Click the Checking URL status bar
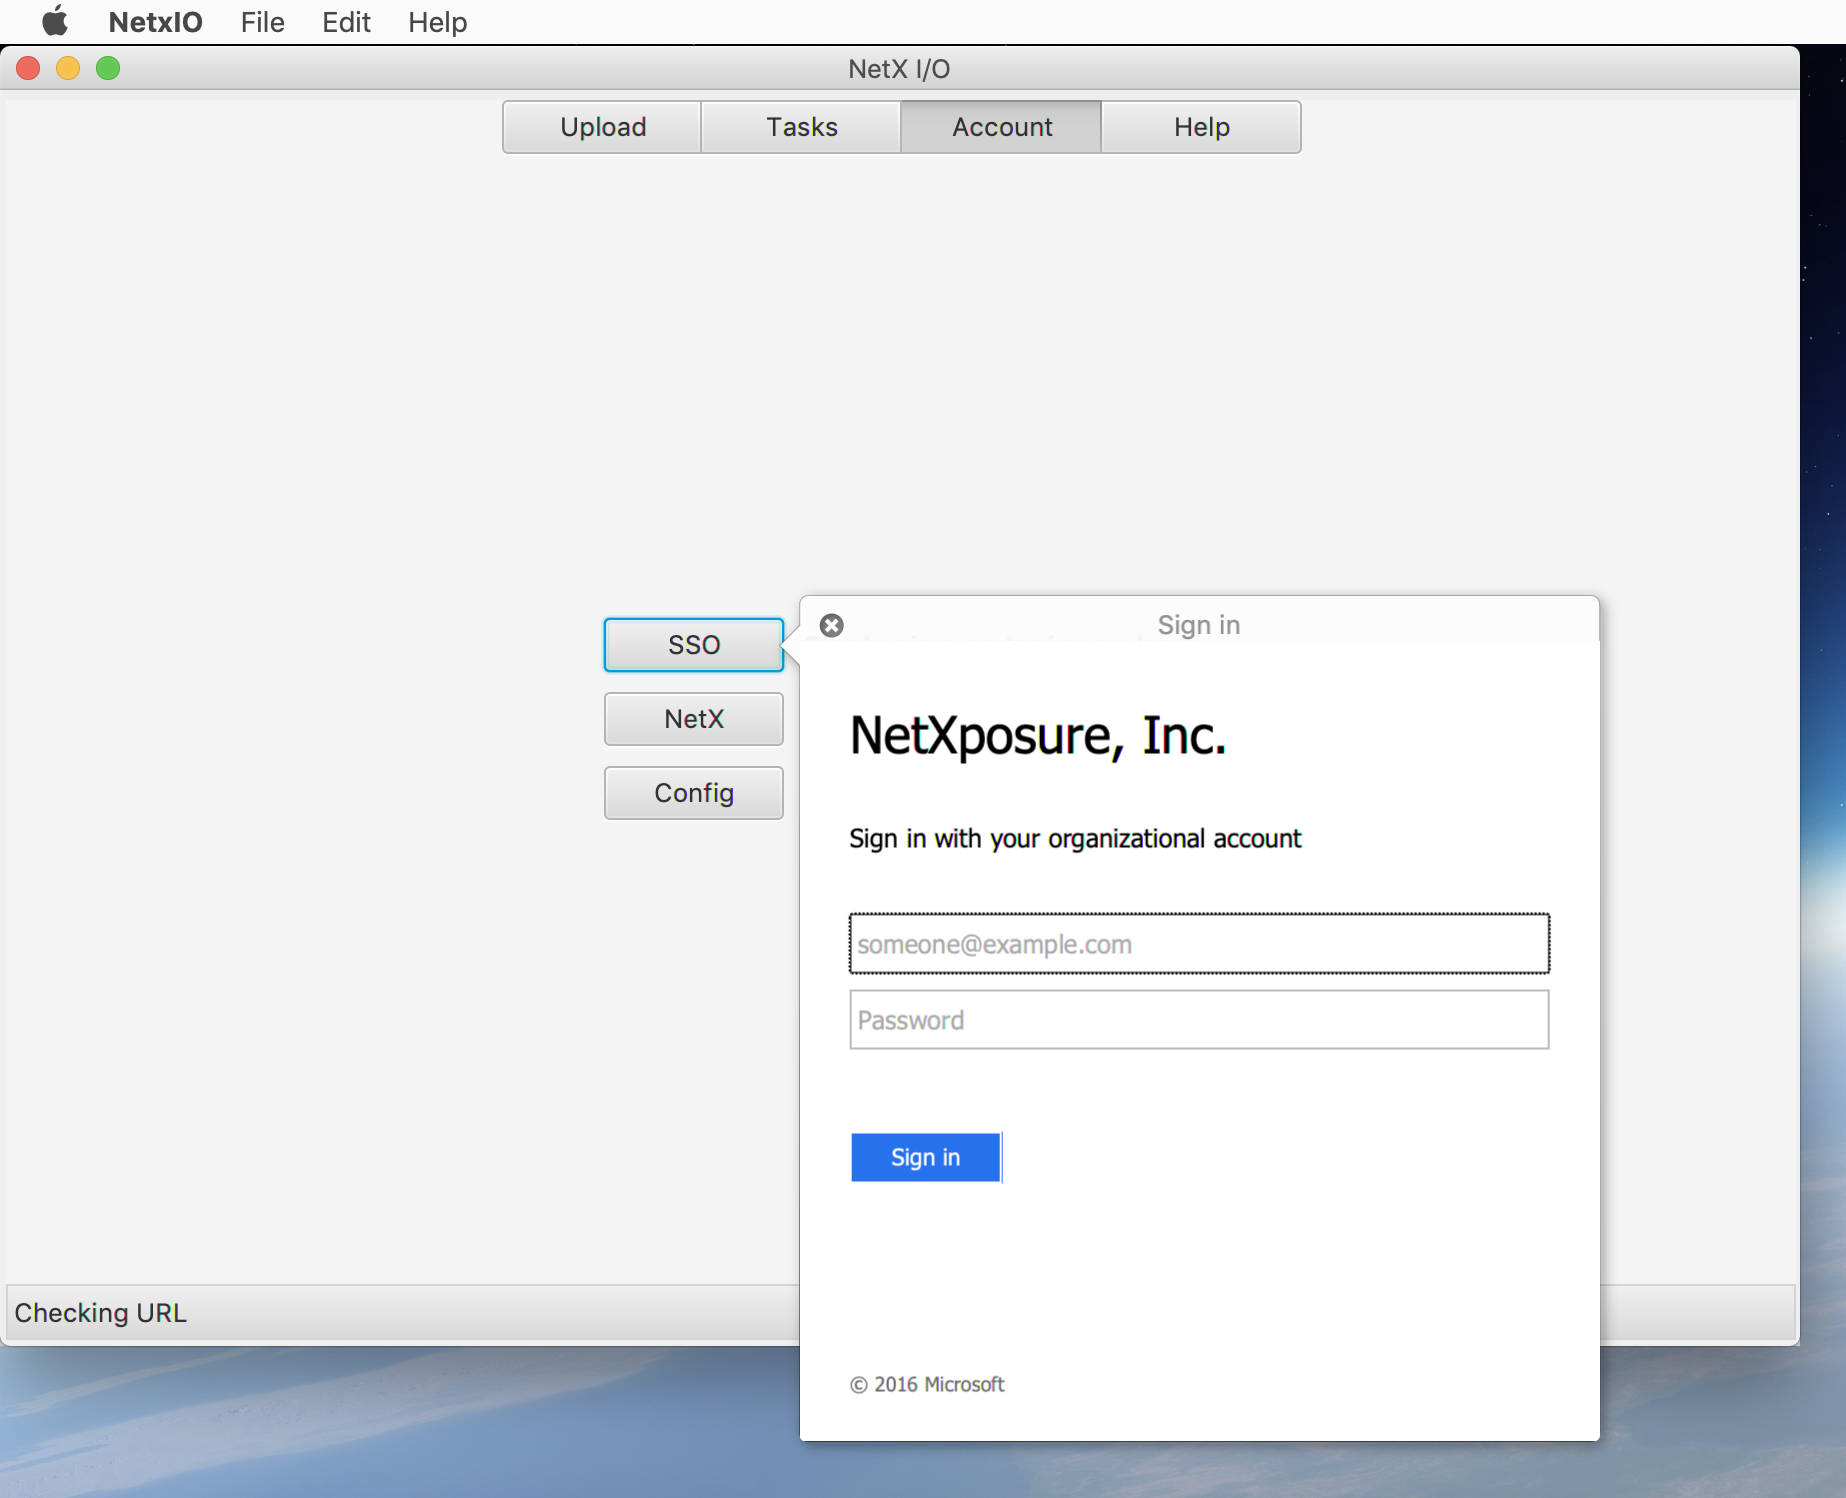The width and height of the screenshot is (1846, 1498). (400, 1312)
